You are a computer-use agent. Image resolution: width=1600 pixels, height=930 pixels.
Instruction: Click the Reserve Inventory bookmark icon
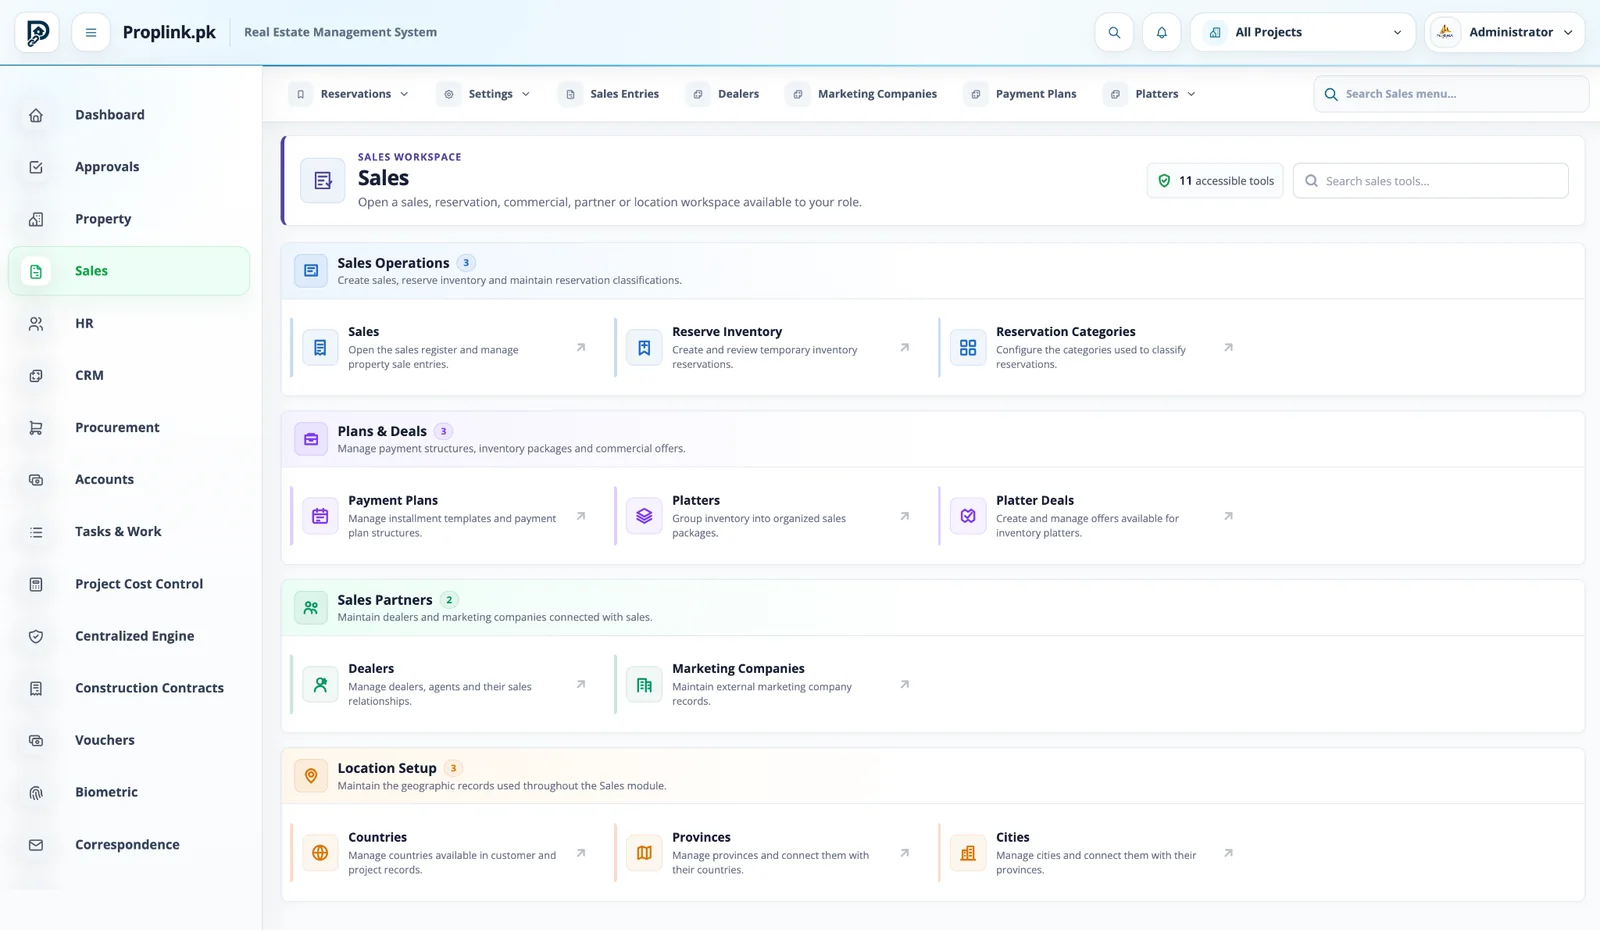[x=644, y=348]
